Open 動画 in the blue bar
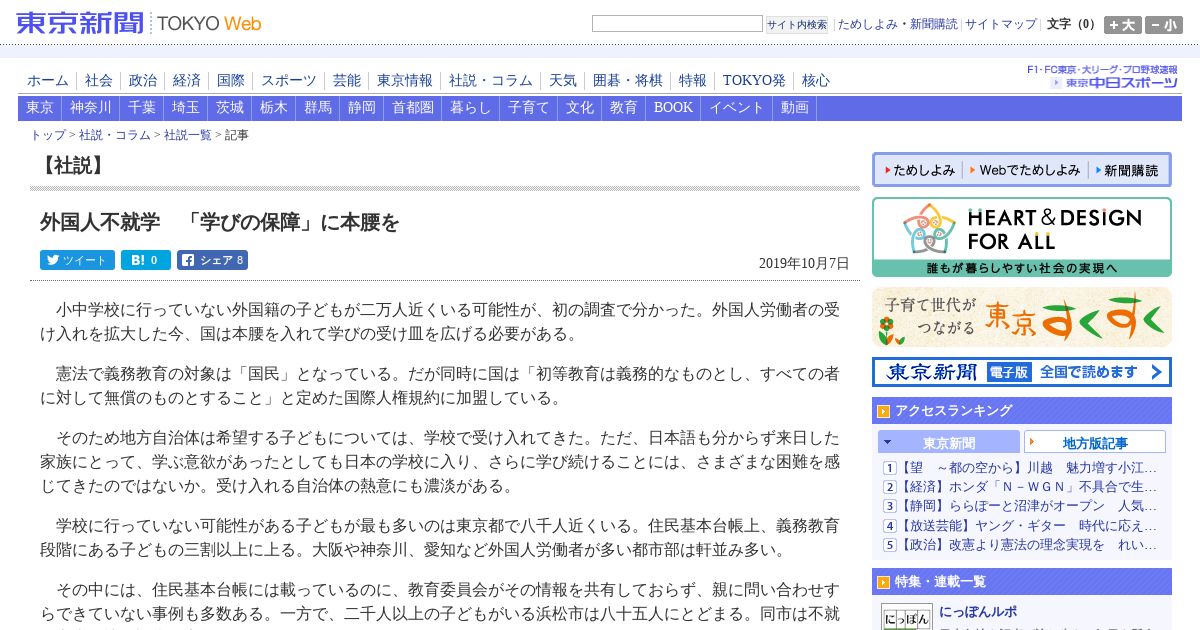Viewport: 1200px width, 630px height. [x=795, y=108]
